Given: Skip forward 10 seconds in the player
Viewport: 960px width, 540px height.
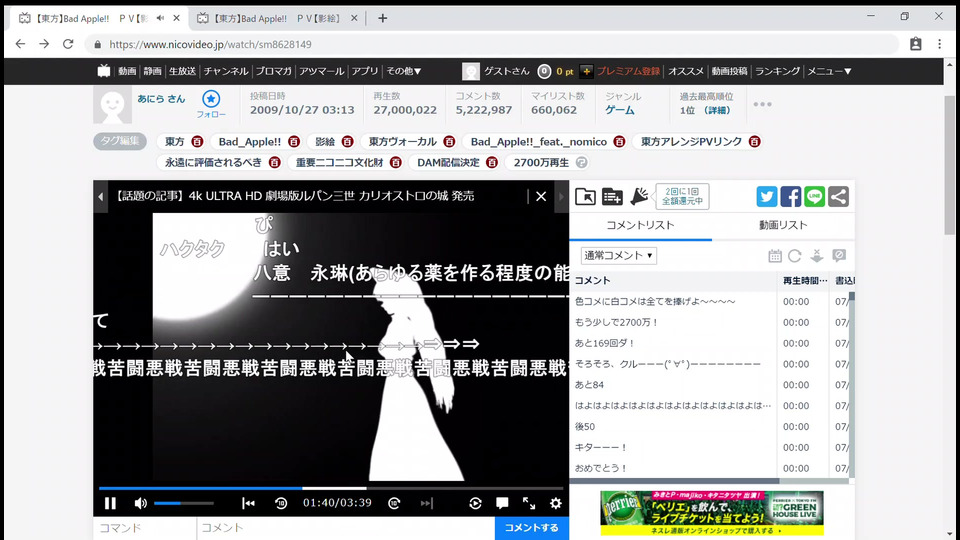Looking at the screenshot, I should coord(394,503).
